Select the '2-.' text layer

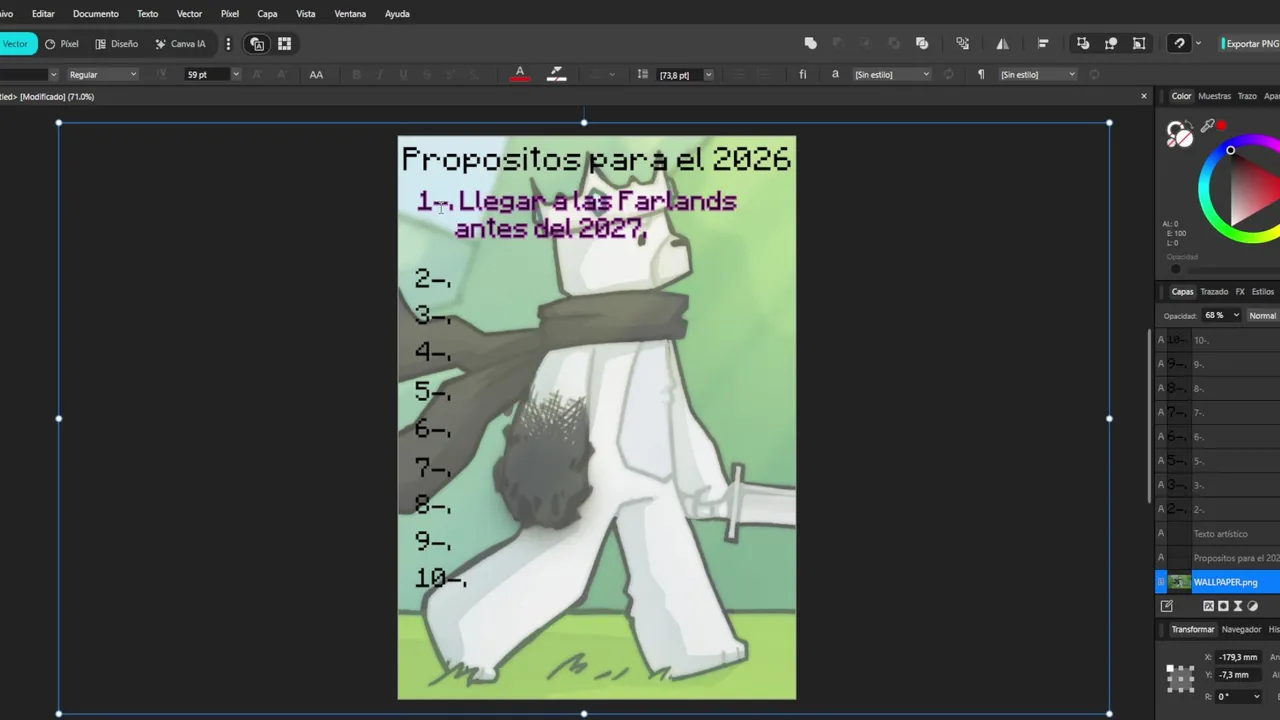(x=1218, y=510)
